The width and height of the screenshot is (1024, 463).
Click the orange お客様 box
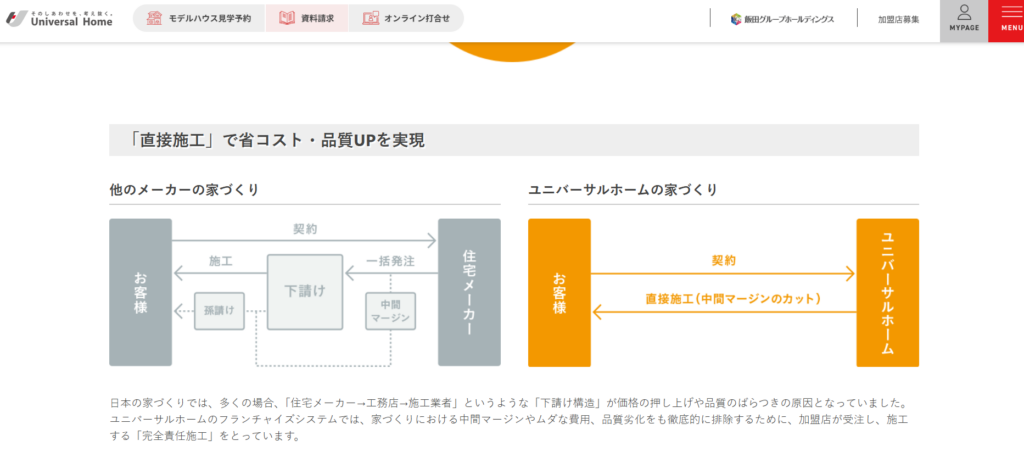(x=560, y=292)
